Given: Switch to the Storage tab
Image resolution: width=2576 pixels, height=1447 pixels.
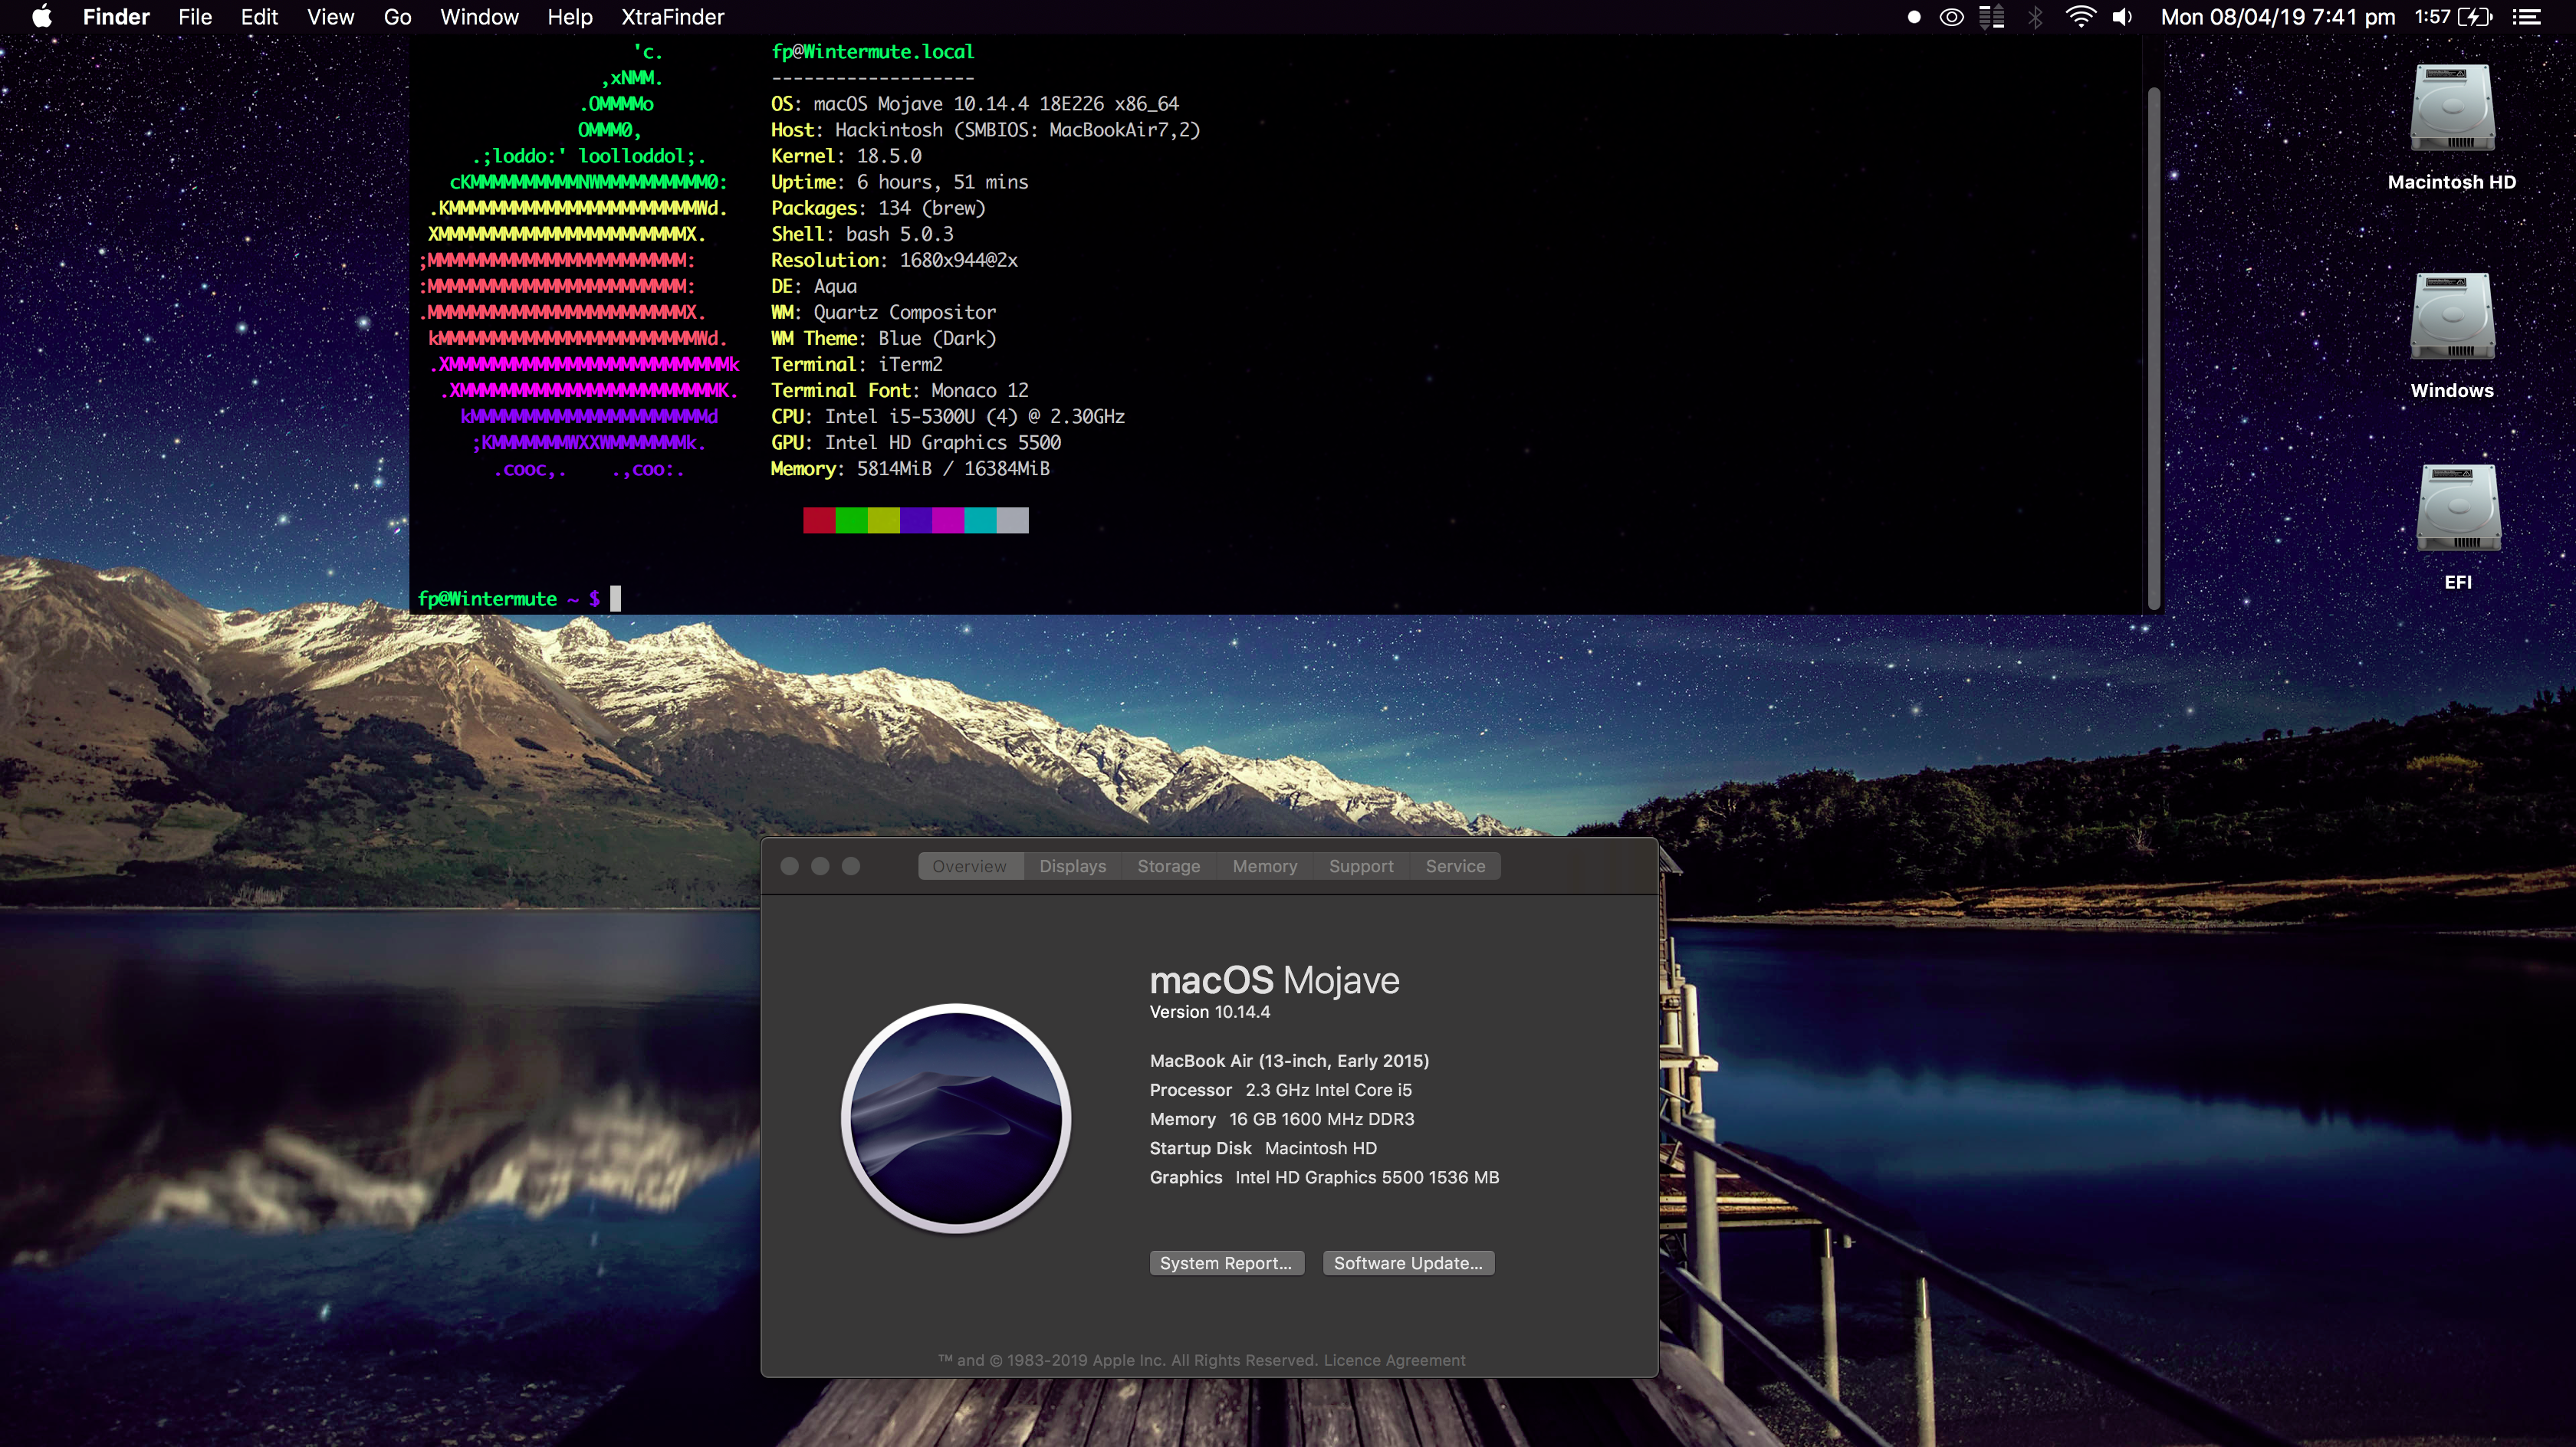Looking at the screenshot, I should coord(1168,866).
